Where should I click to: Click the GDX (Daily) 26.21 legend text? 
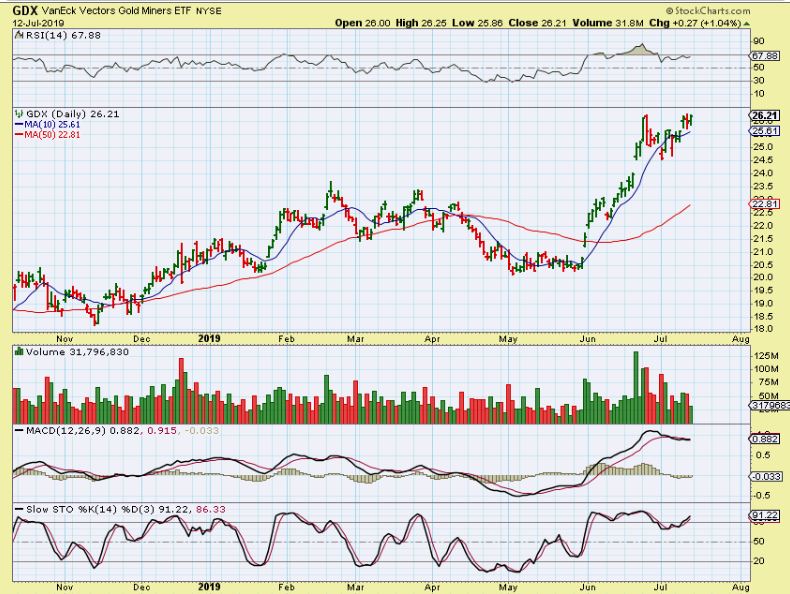point(73,114)
